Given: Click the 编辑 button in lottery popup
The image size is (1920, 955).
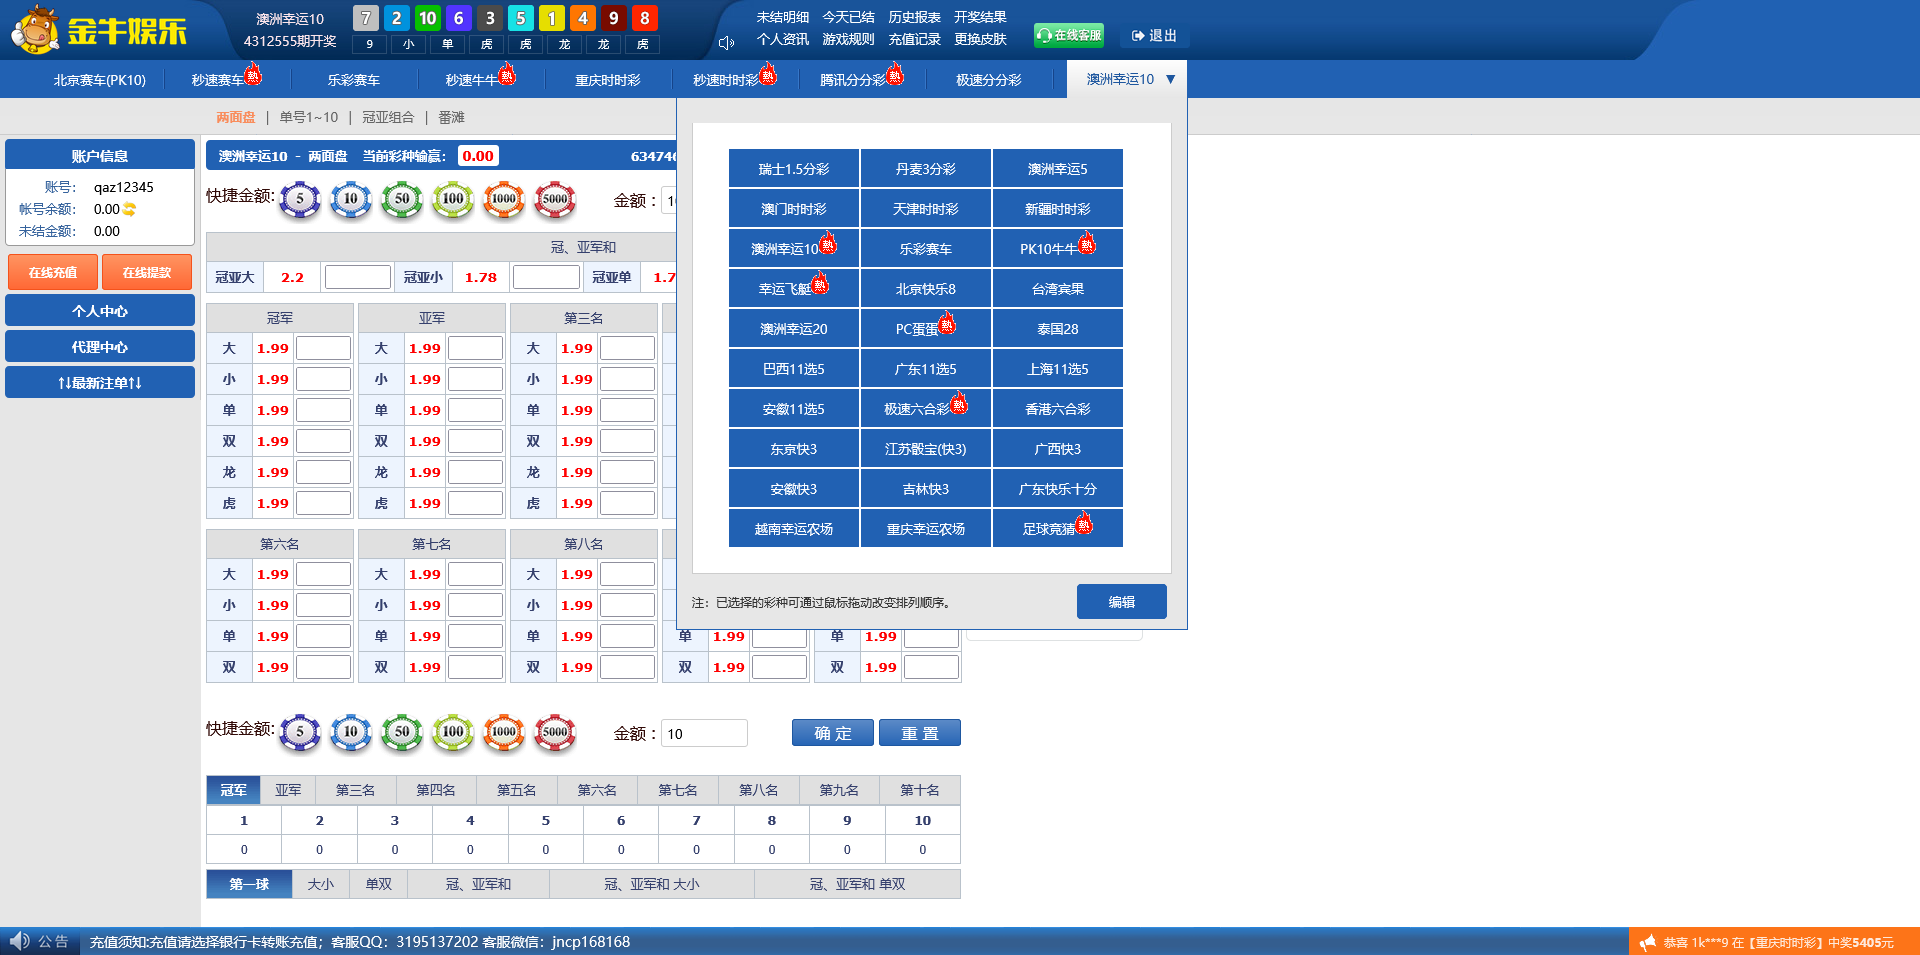Looking at the screenshot, I should coord(1121,602).
